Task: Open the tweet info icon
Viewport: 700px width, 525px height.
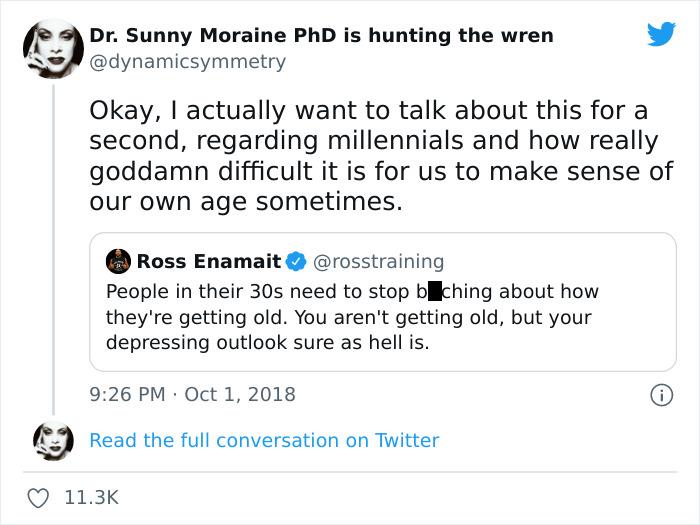Action: [661, 395]
